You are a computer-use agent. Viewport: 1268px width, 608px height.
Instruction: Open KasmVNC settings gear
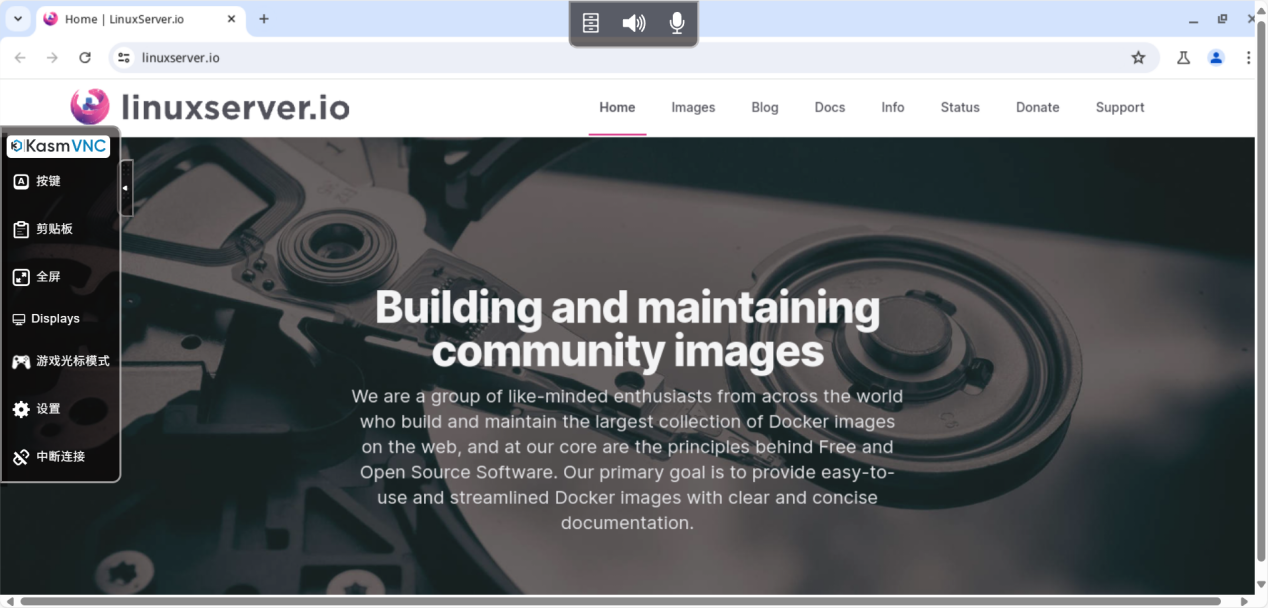tap(21, 409)
